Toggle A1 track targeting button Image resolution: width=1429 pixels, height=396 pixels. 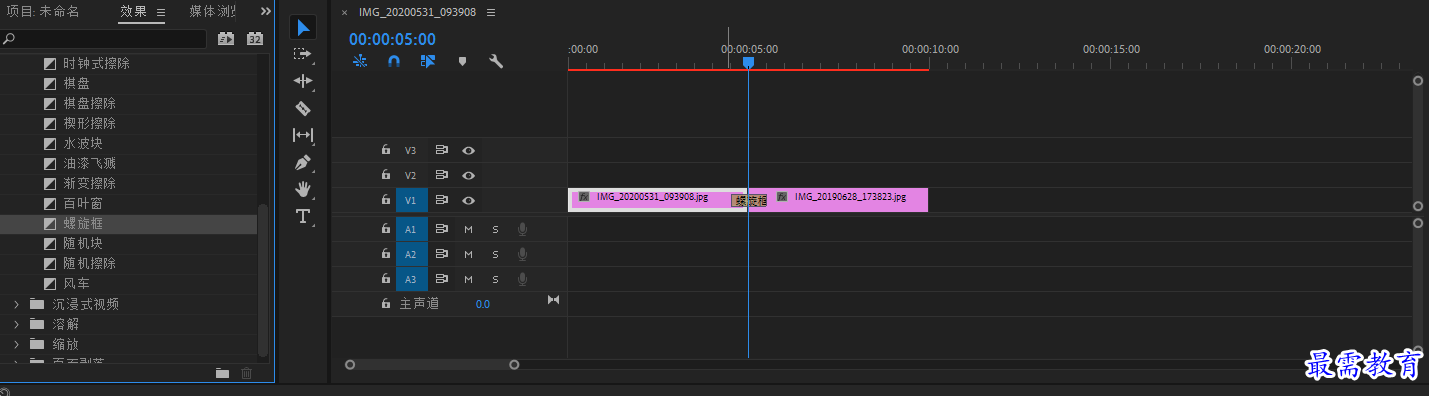tap(410, 229)
